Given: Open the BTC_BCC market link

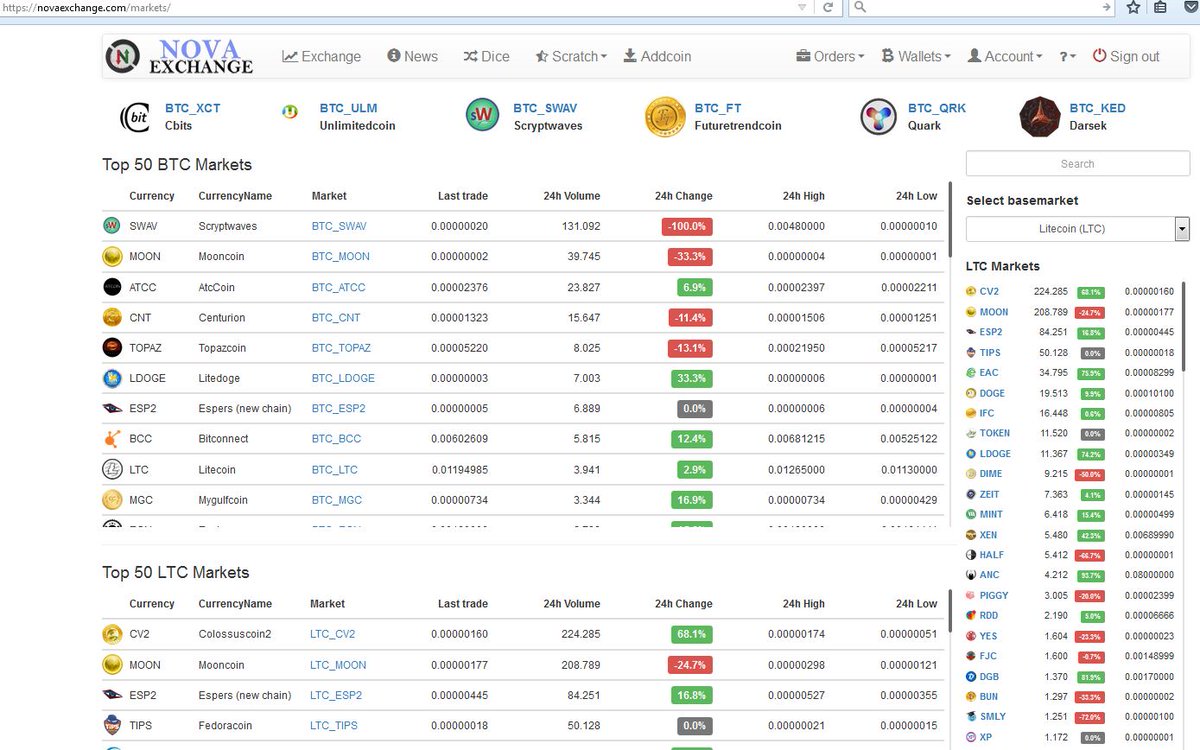Looking at the screenshot, I should 337,439.
